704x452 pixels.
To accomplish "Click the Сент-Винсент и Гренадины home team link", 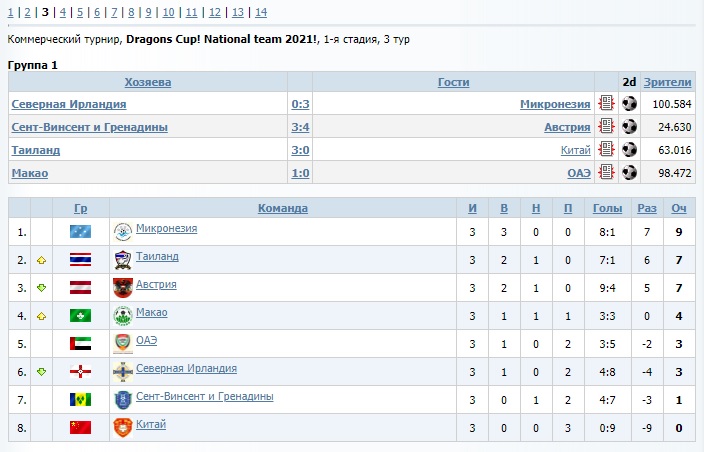I will [x=89, y=127].
